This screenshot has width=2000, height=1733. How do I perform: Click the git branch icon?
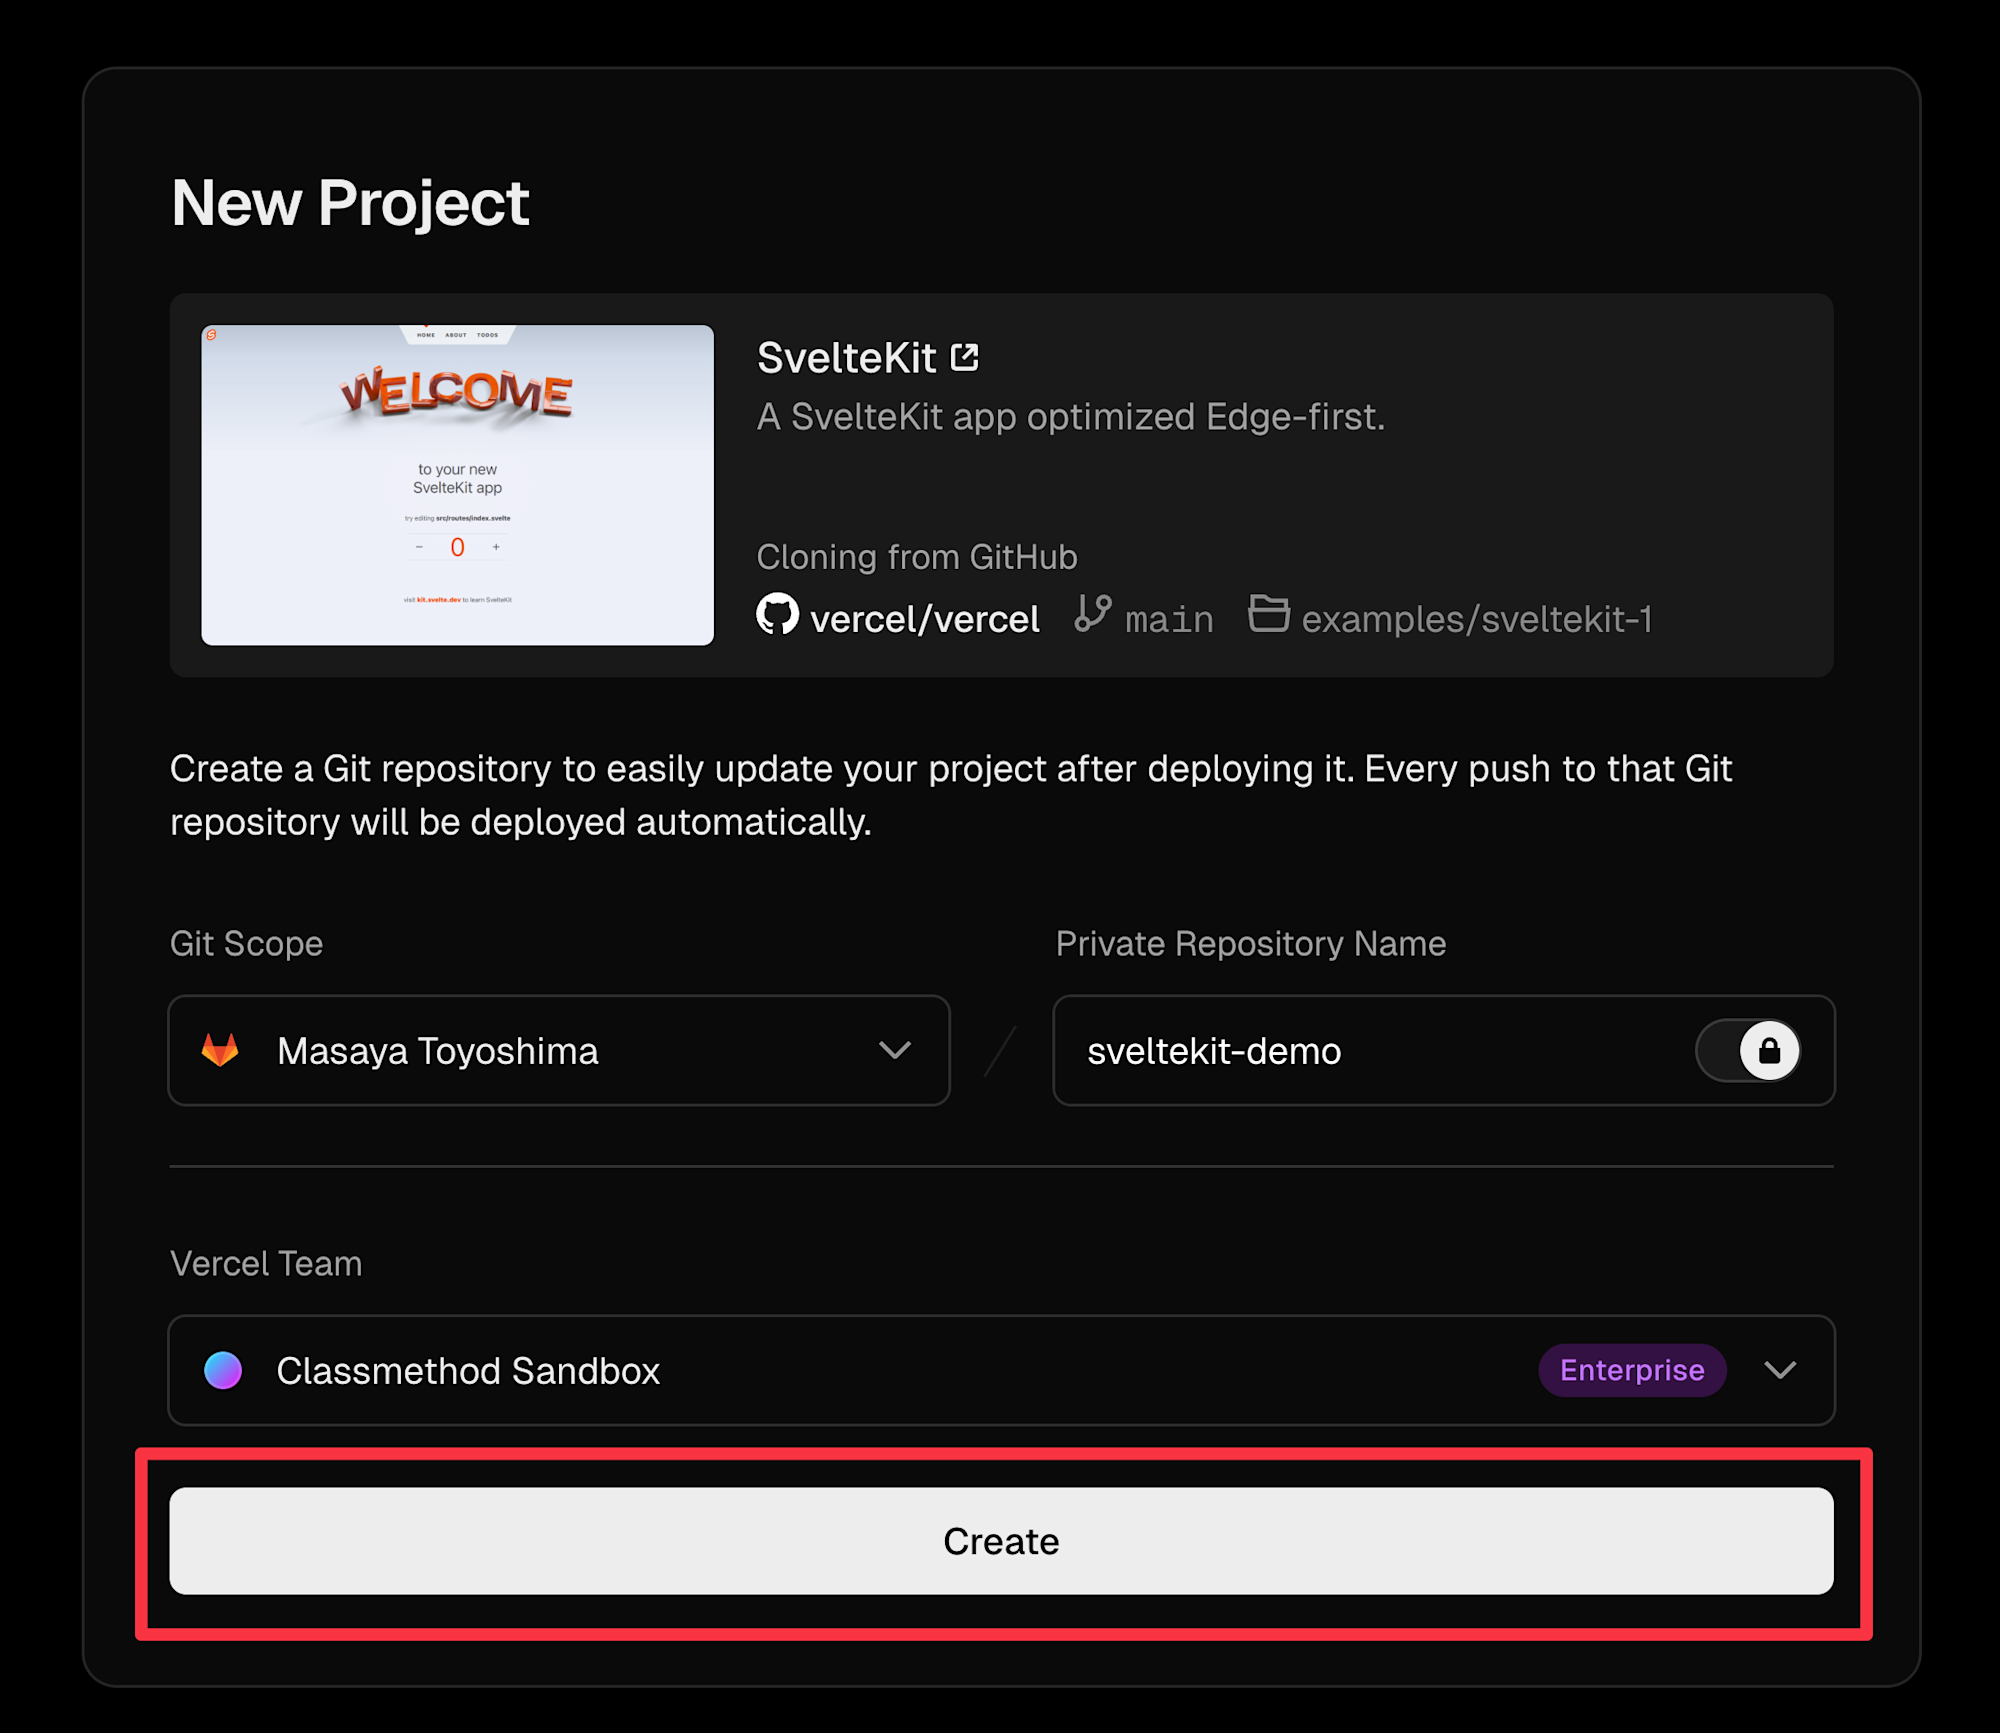click(1092, 613)
